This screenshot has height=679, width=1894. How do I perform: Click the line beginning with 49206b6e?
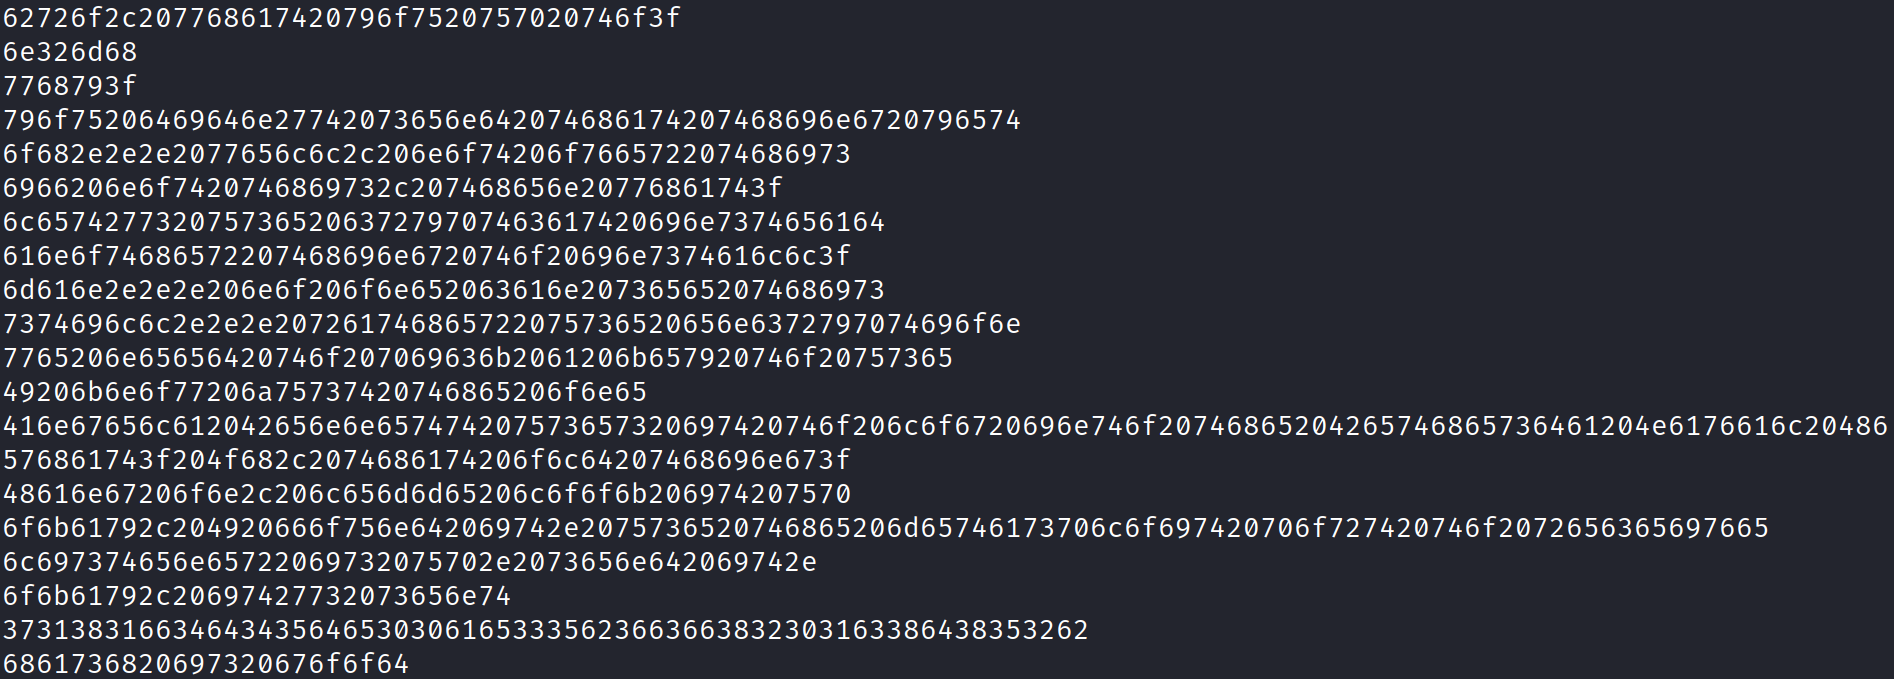325,392
